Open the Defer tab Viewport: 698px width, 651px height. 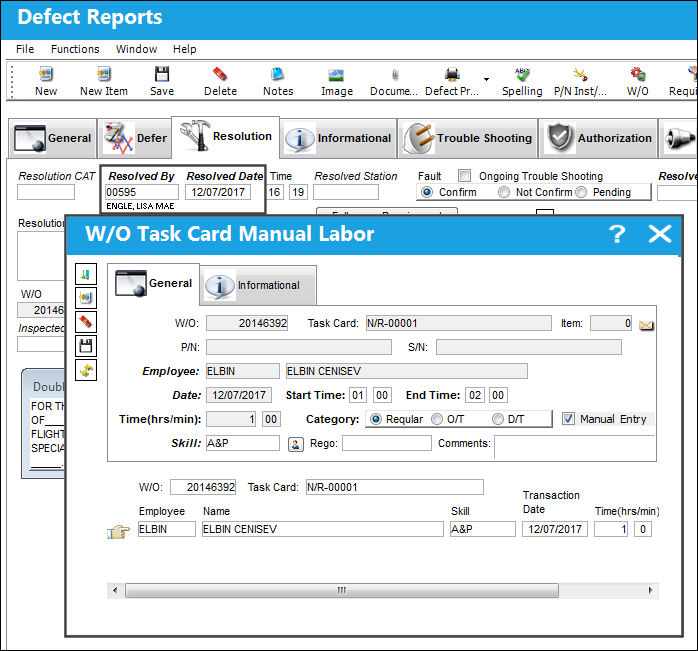click(134, 138)
